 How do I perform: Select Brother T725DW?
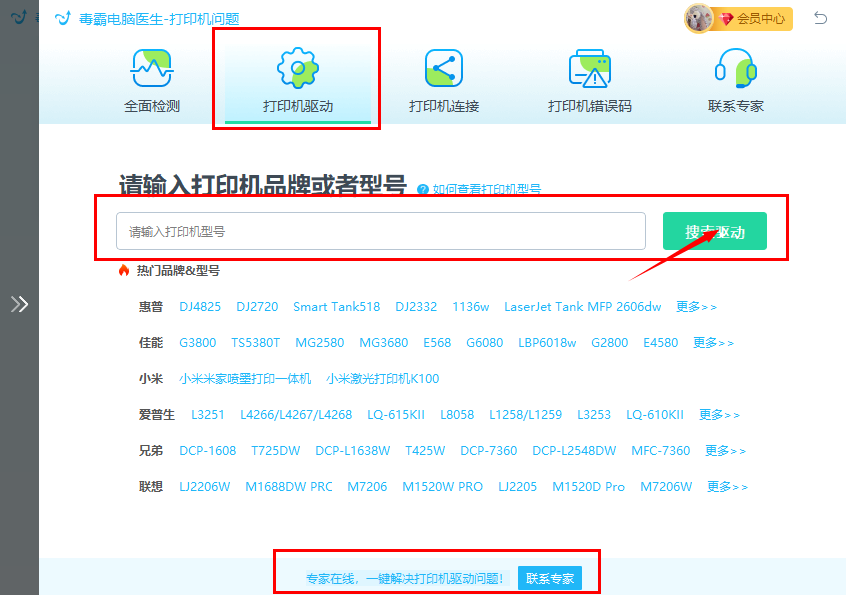coord(276,450)
